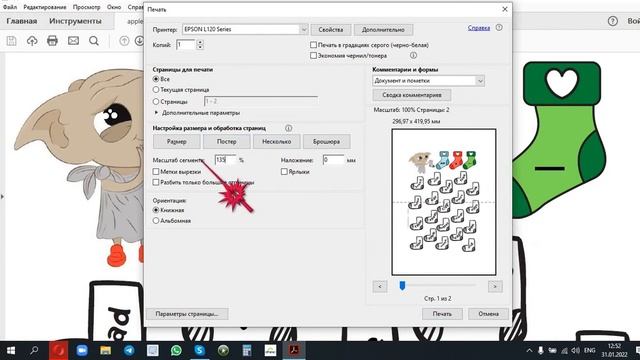
Task: Enable Ярлыки checkbox
Action: 284,172
